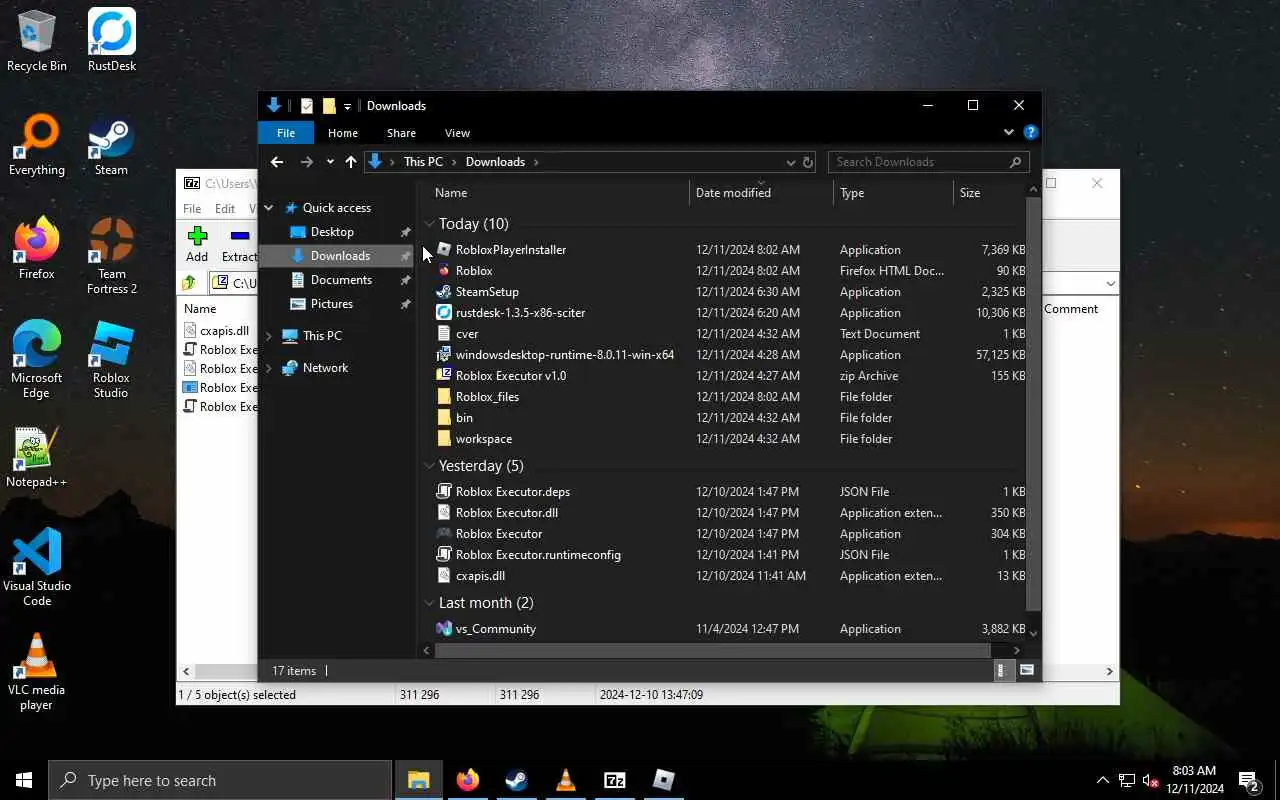Click 7-Zip icon in the taskbar
Image resolution: width=1280 pixels, height=800 pixels.
point(614,780)
